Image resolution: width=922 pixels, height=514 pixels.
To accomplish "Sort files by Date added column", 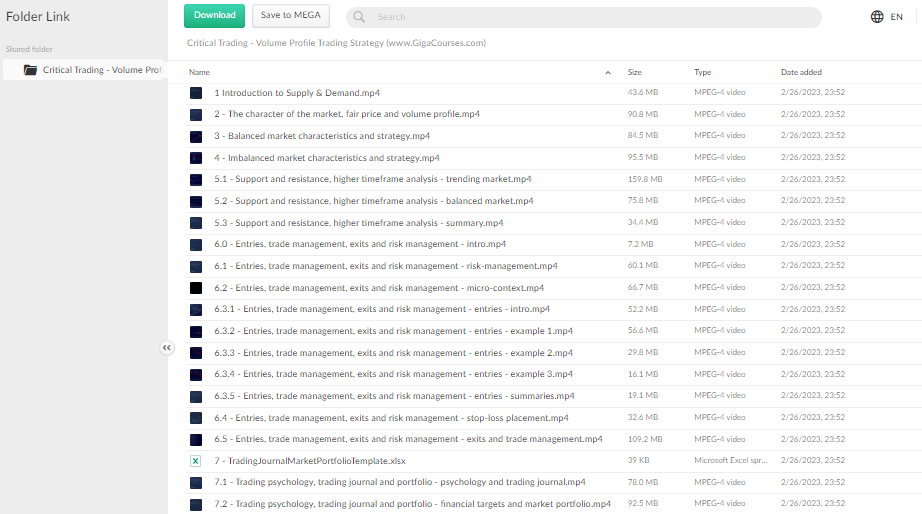I will tap(801, 72).
